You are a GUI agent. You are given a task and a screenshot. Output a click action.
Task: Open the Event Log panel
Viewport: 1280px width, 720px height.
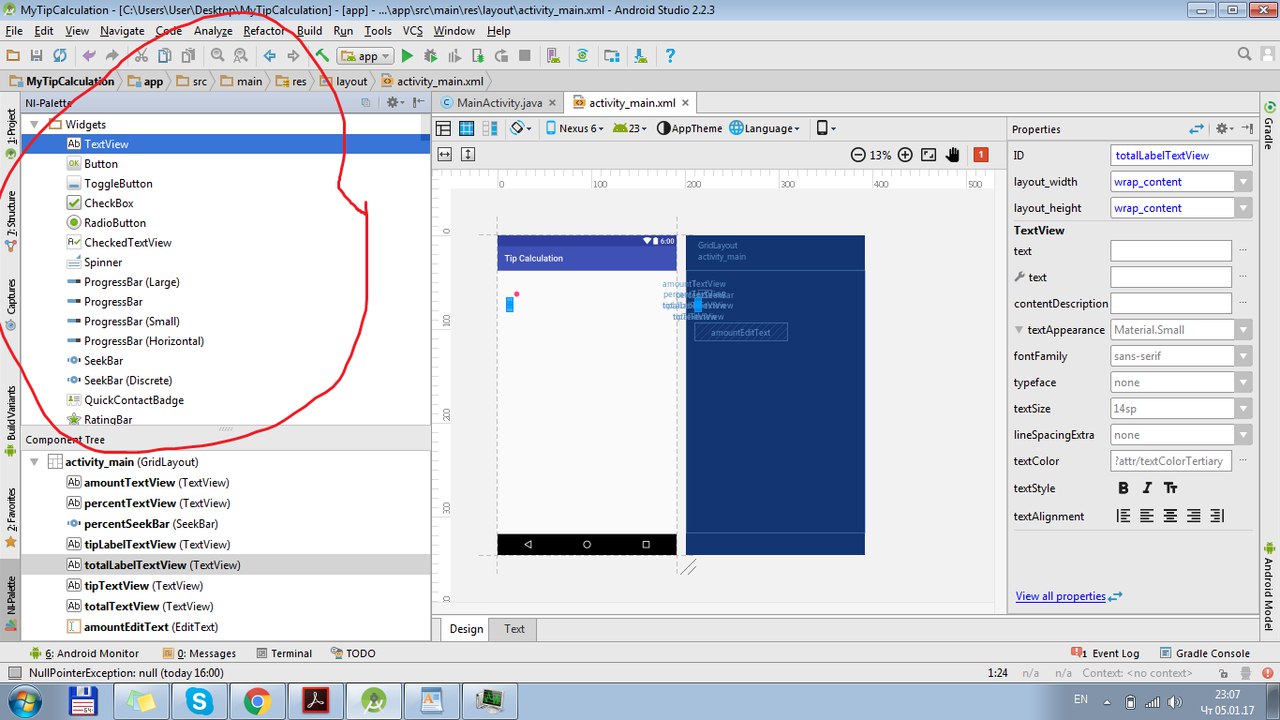pyautogui.click(x=1106, y=653)
